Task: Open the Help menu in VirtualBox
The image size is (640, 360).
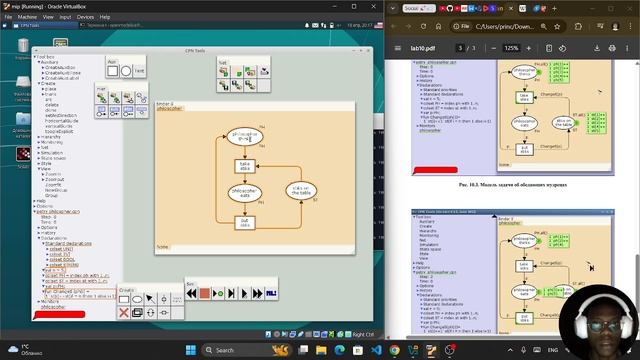Action: pos(105,17)
